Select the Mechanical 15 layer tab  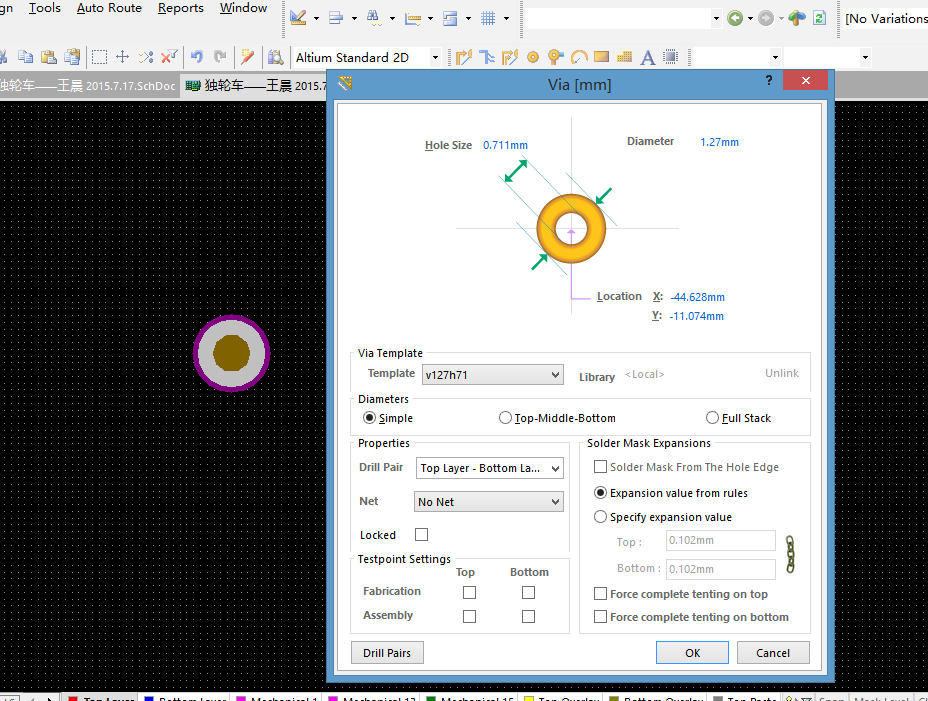coord(470,699)
